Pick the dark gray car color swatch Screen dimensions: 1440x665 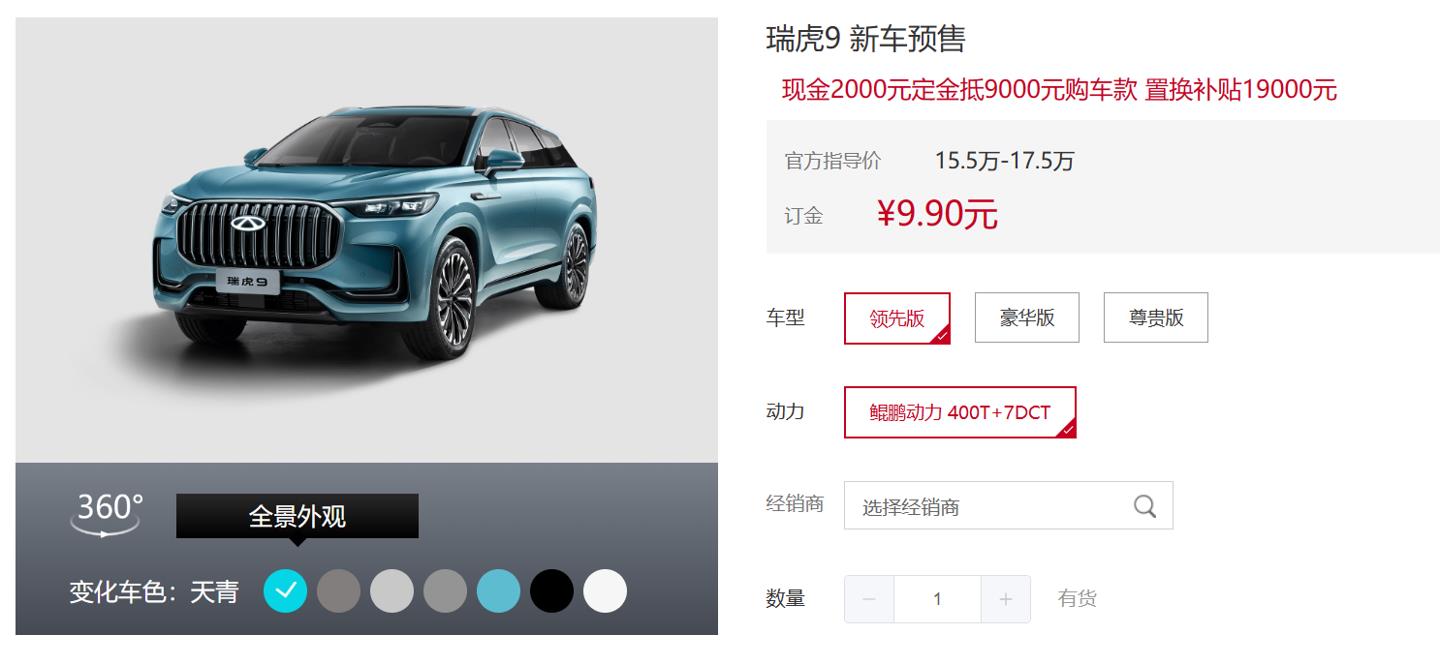[339, 591]
